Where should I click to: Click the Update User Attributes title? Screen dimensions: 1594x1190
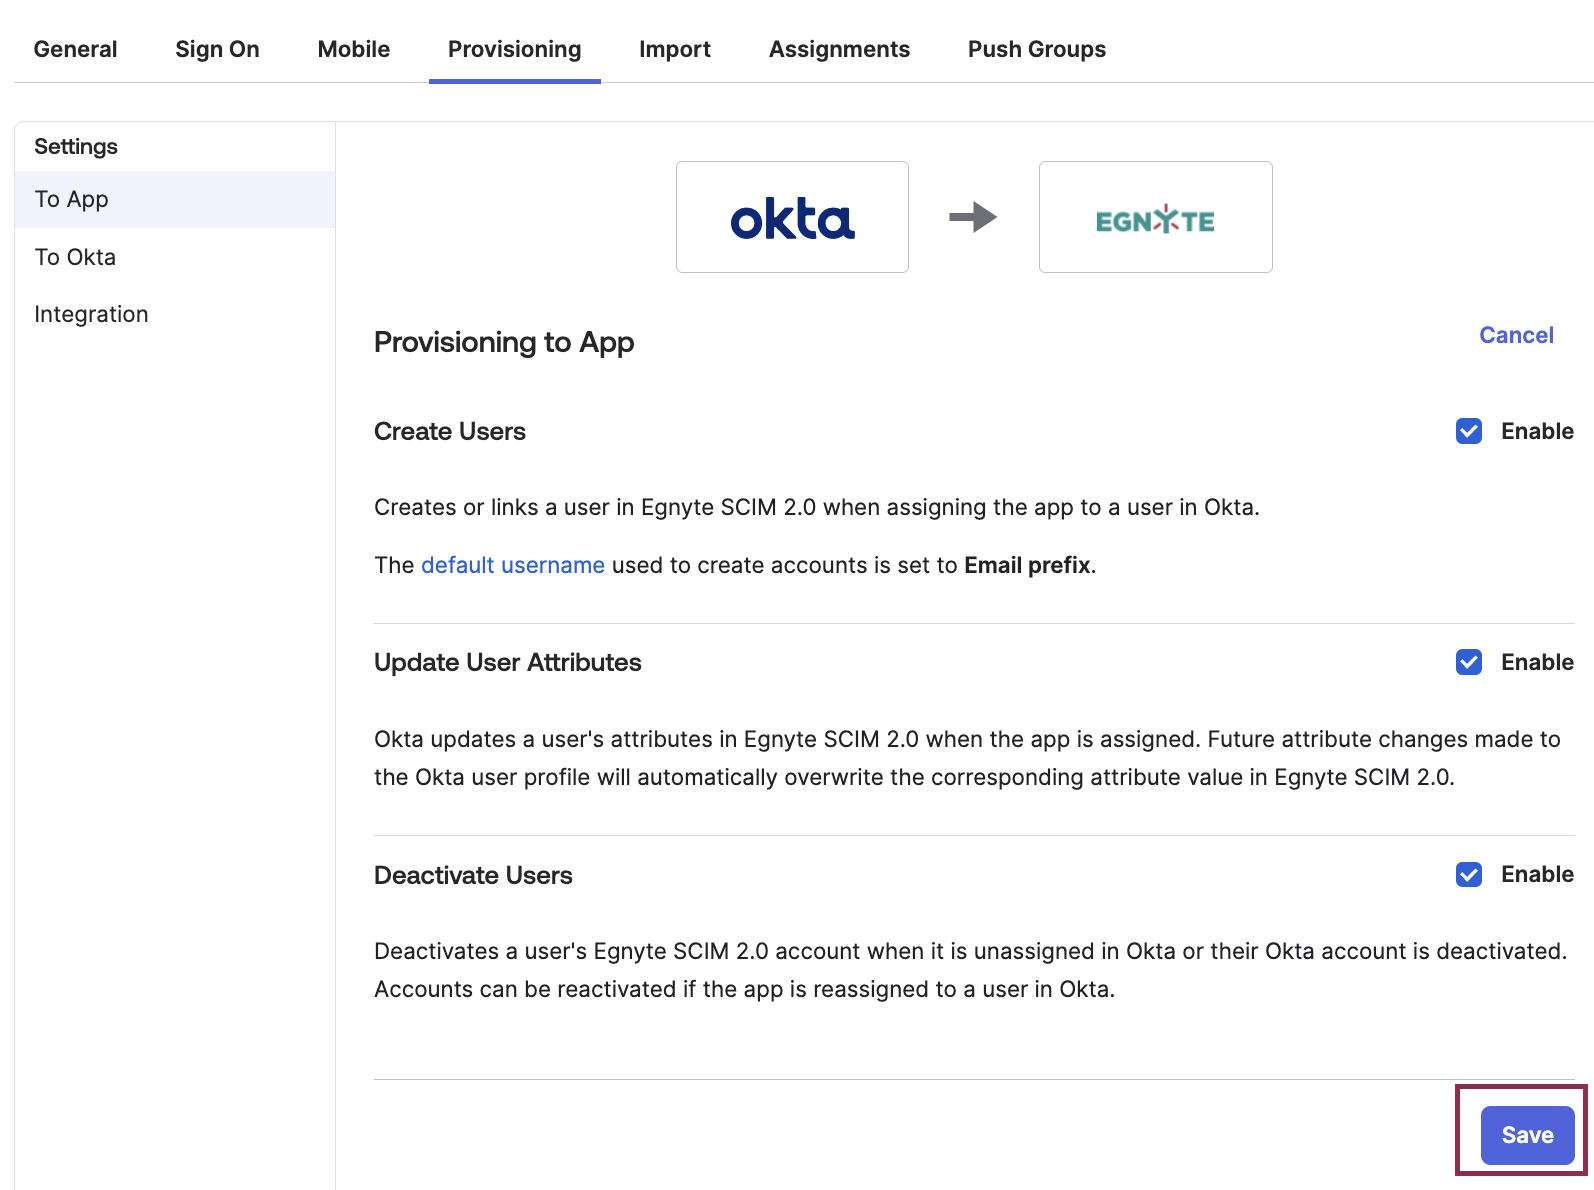pyautogui.click(x=508, y=662)
